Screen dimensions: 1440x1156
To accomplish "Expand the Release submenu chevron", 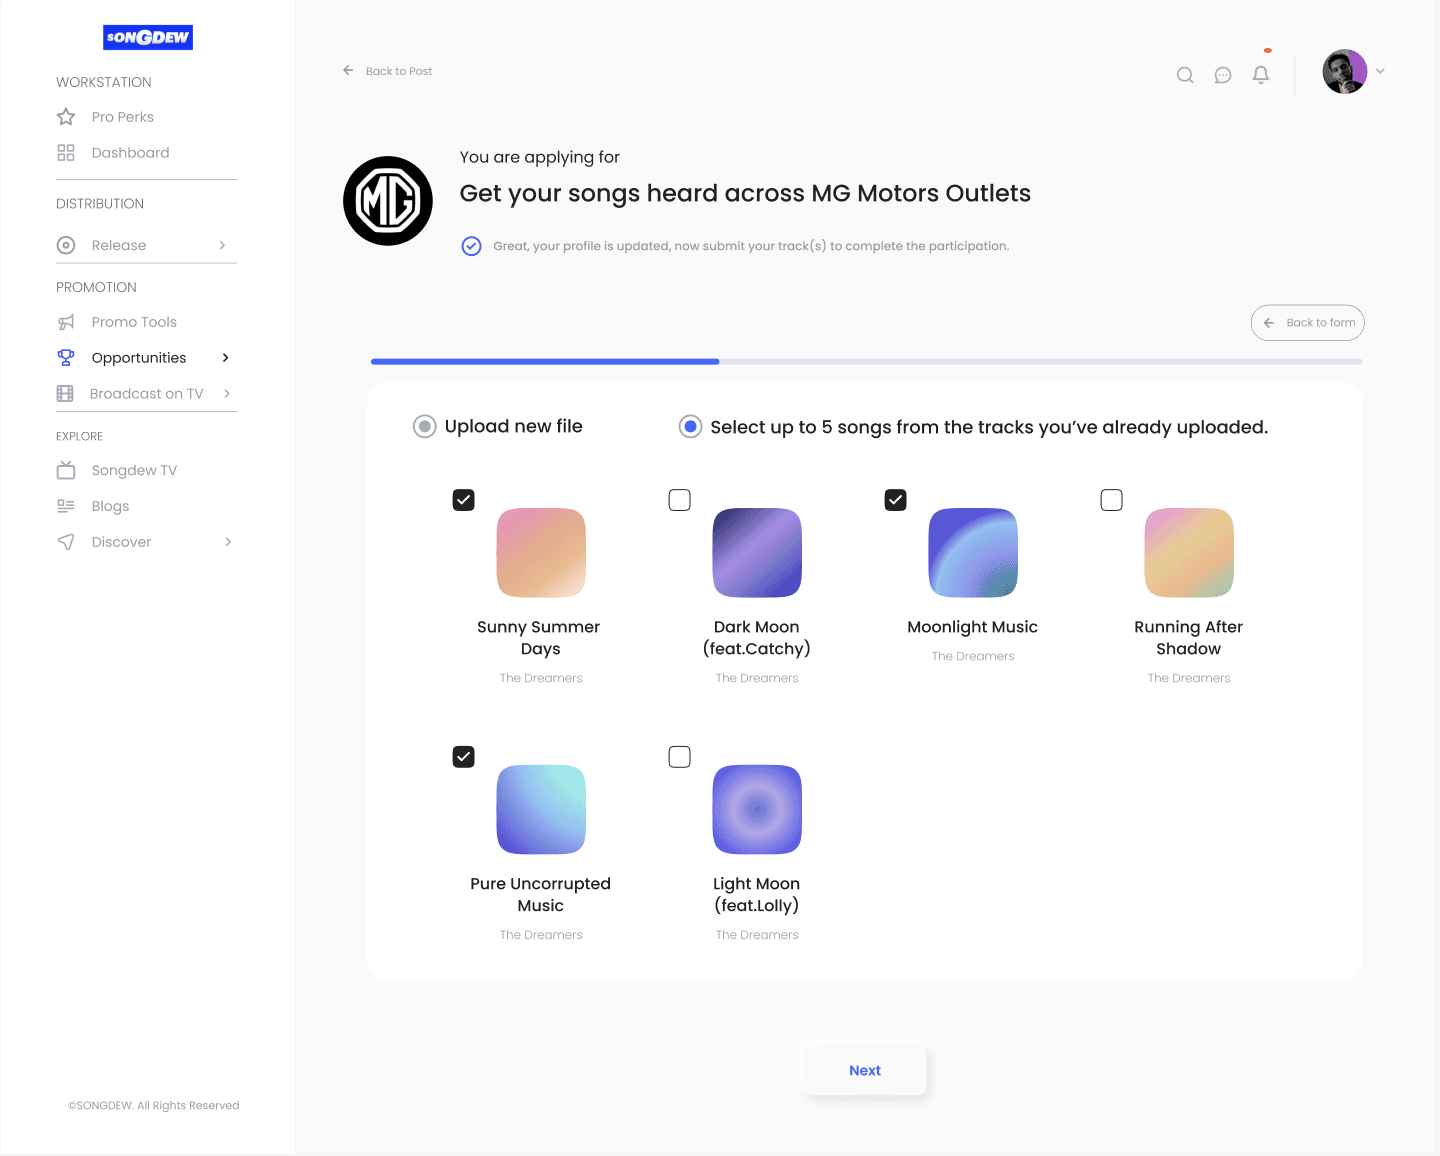I will click(x=223, y=245).
